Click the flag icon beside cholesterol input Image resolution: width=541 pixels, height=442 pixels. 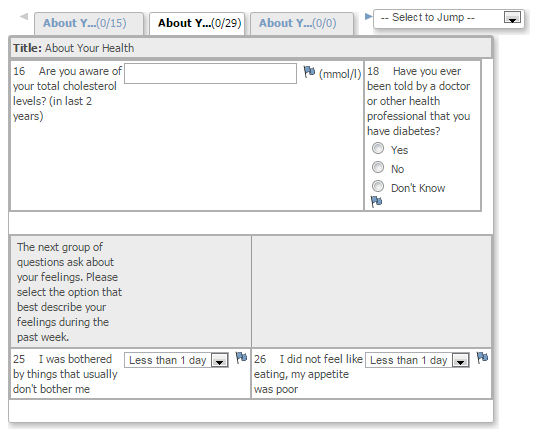[309, 71]
